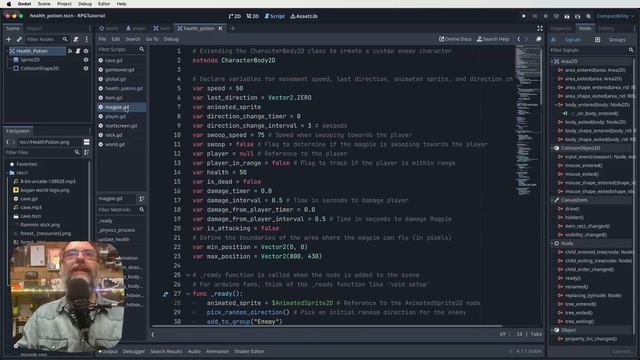The image size is (640, 360).
Task: Click the Filter Signals search field
Action: [x=592, y=50]
